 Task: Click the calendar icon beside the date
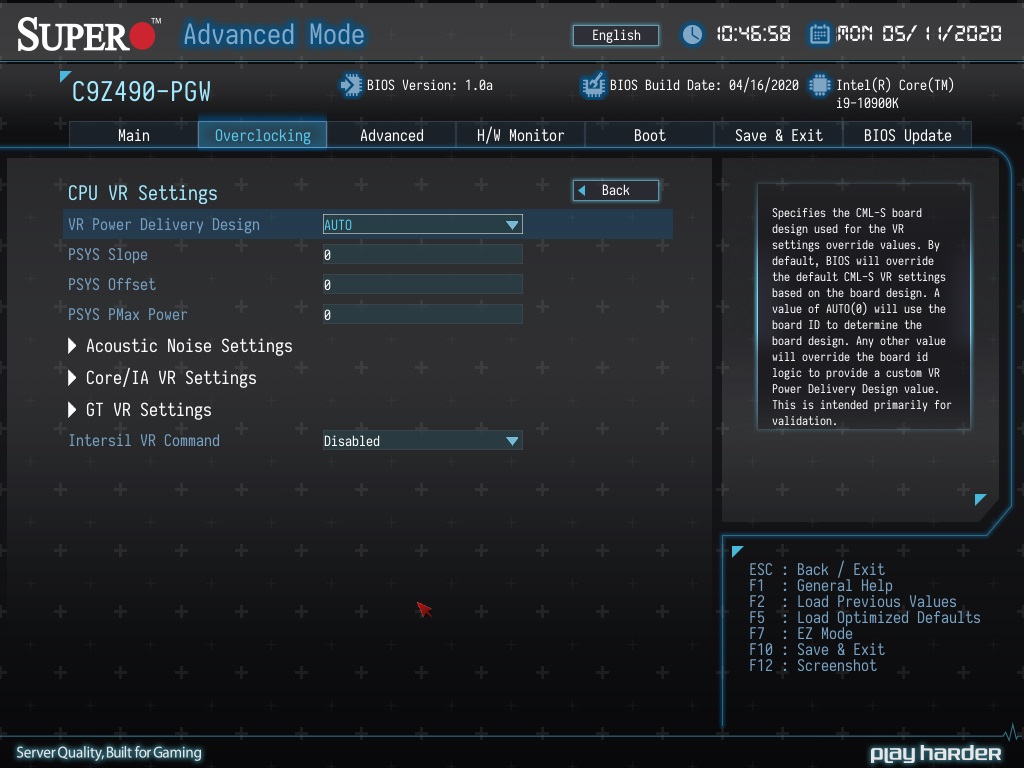pyautogui.click(x=819, y=34)
